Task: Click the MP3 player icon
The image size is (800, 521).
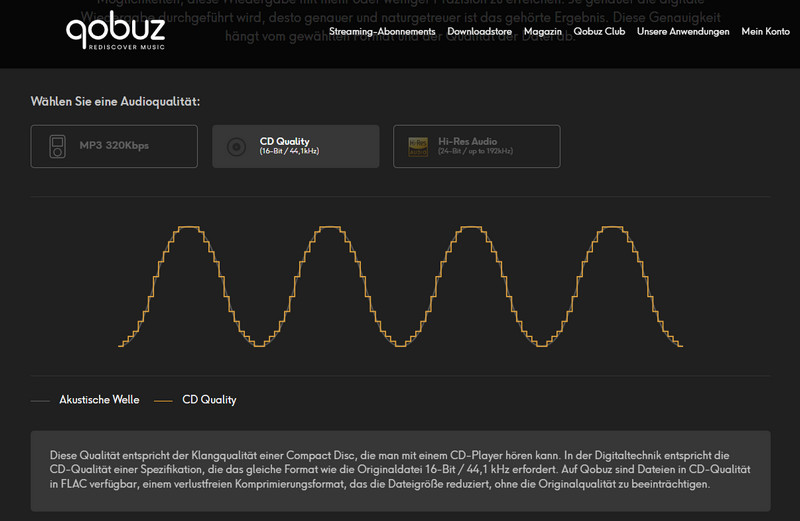Action: point(57,146)
